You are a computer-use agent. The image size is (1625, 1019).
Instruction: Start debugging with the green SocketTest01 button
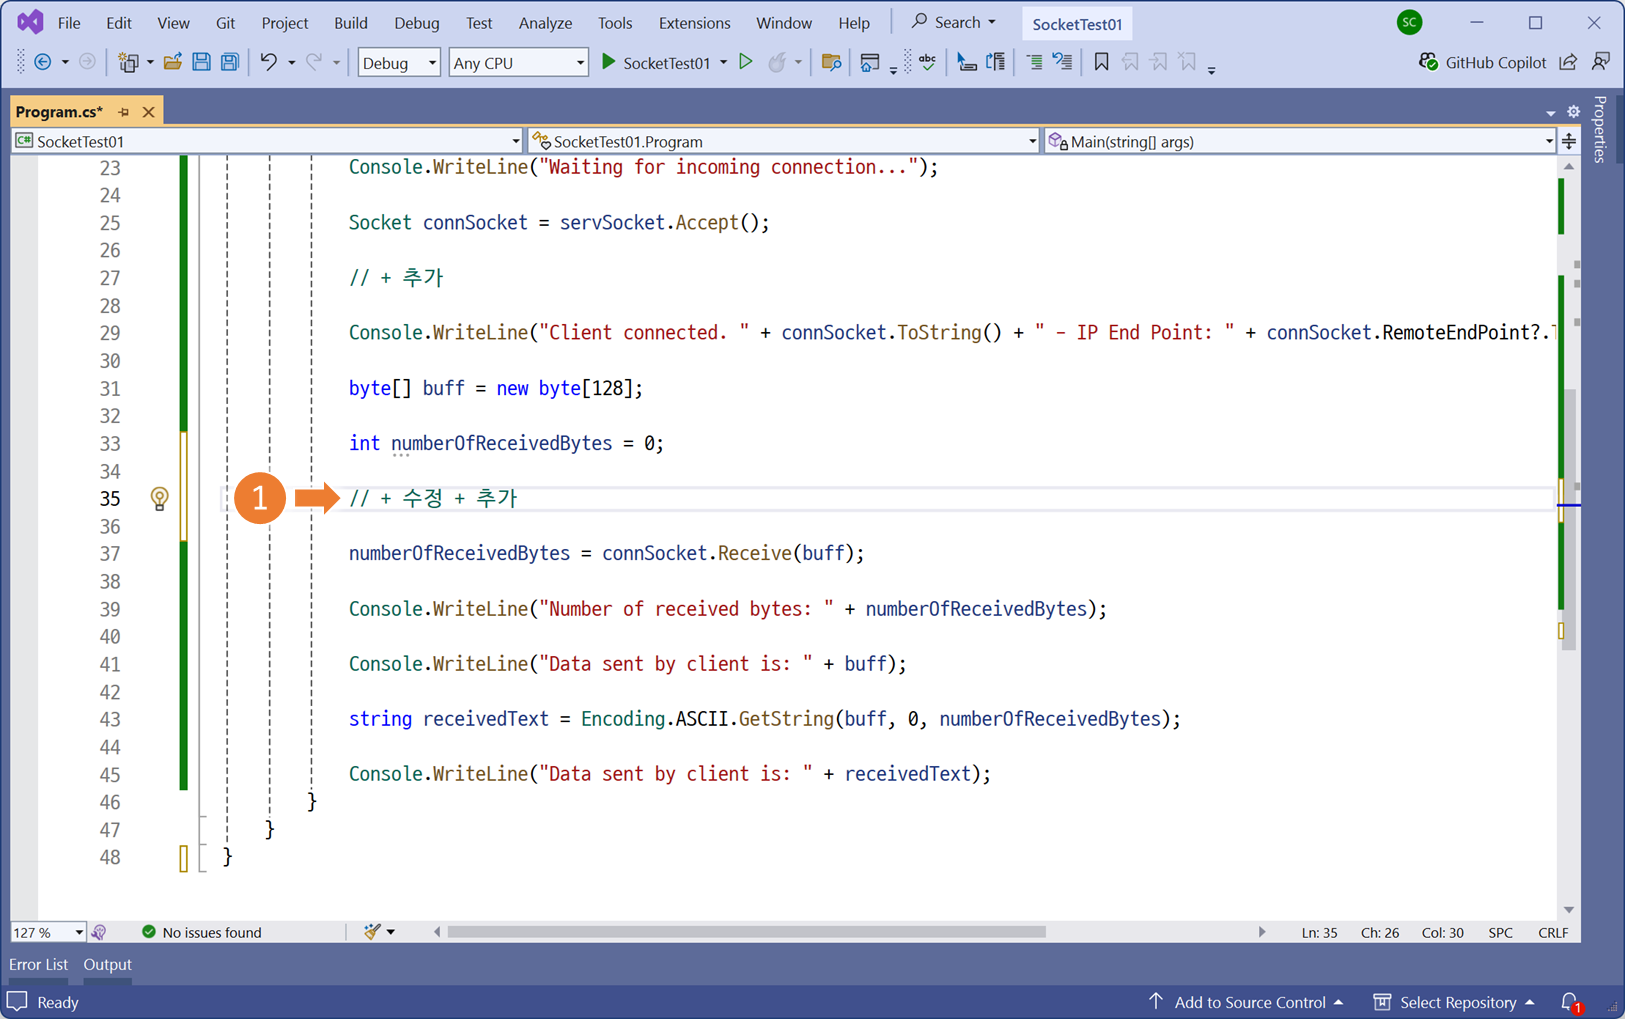tap(656, 62)
